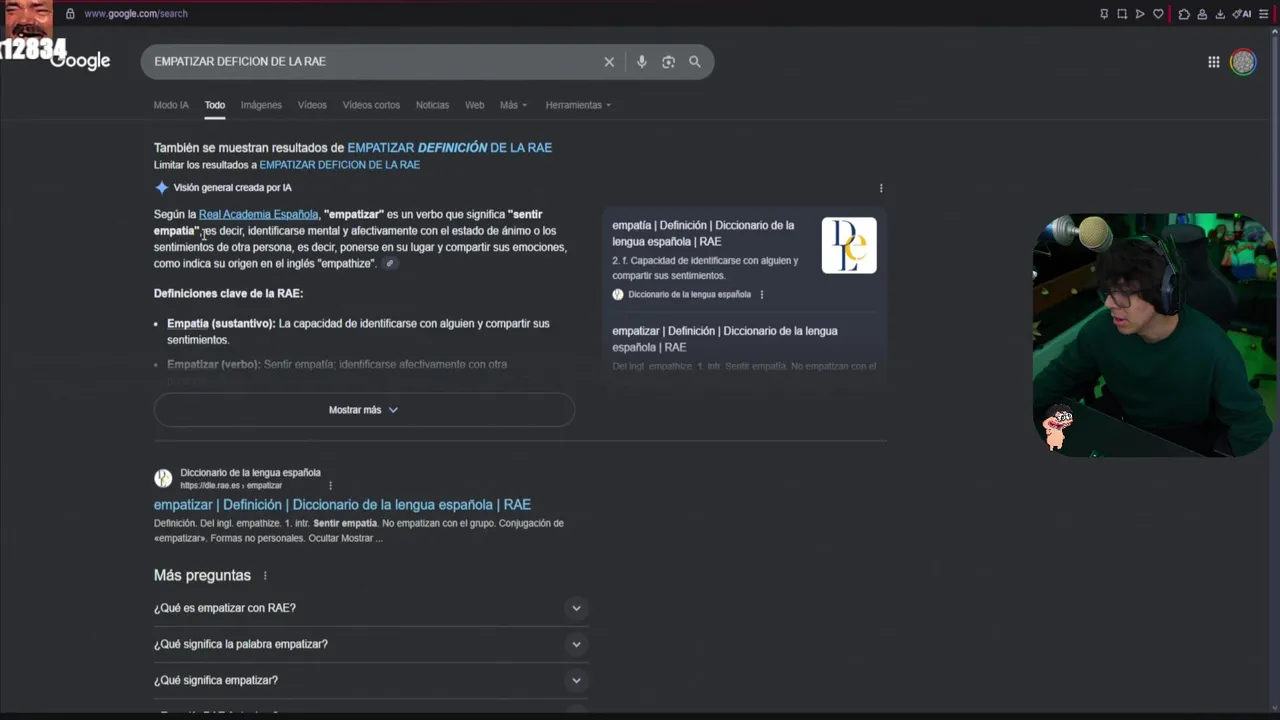Image resolution: width=1280 pixels, height=720 pixels.
Task: Open Real Academia Española link in overview
Action: pyautogui.click(x=258, y=214)
